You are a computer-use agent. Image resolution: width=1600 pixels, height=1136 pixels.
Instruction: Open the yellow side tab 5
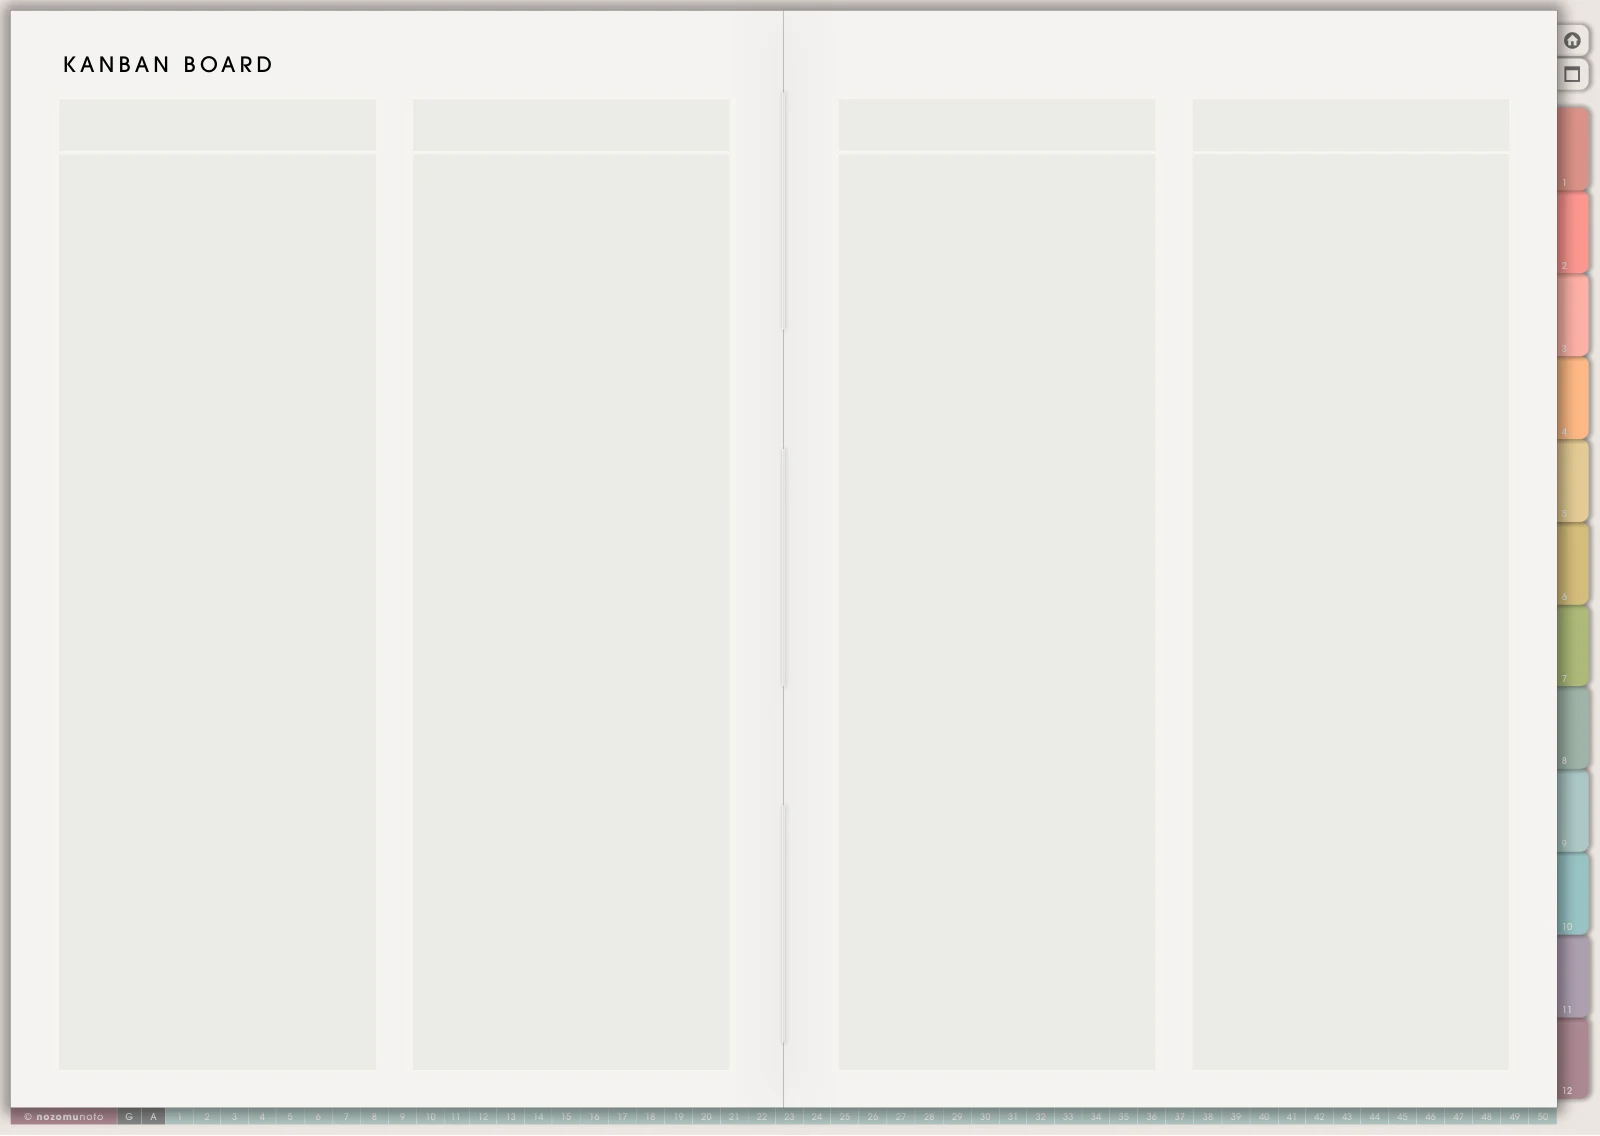click(1573, 481)
